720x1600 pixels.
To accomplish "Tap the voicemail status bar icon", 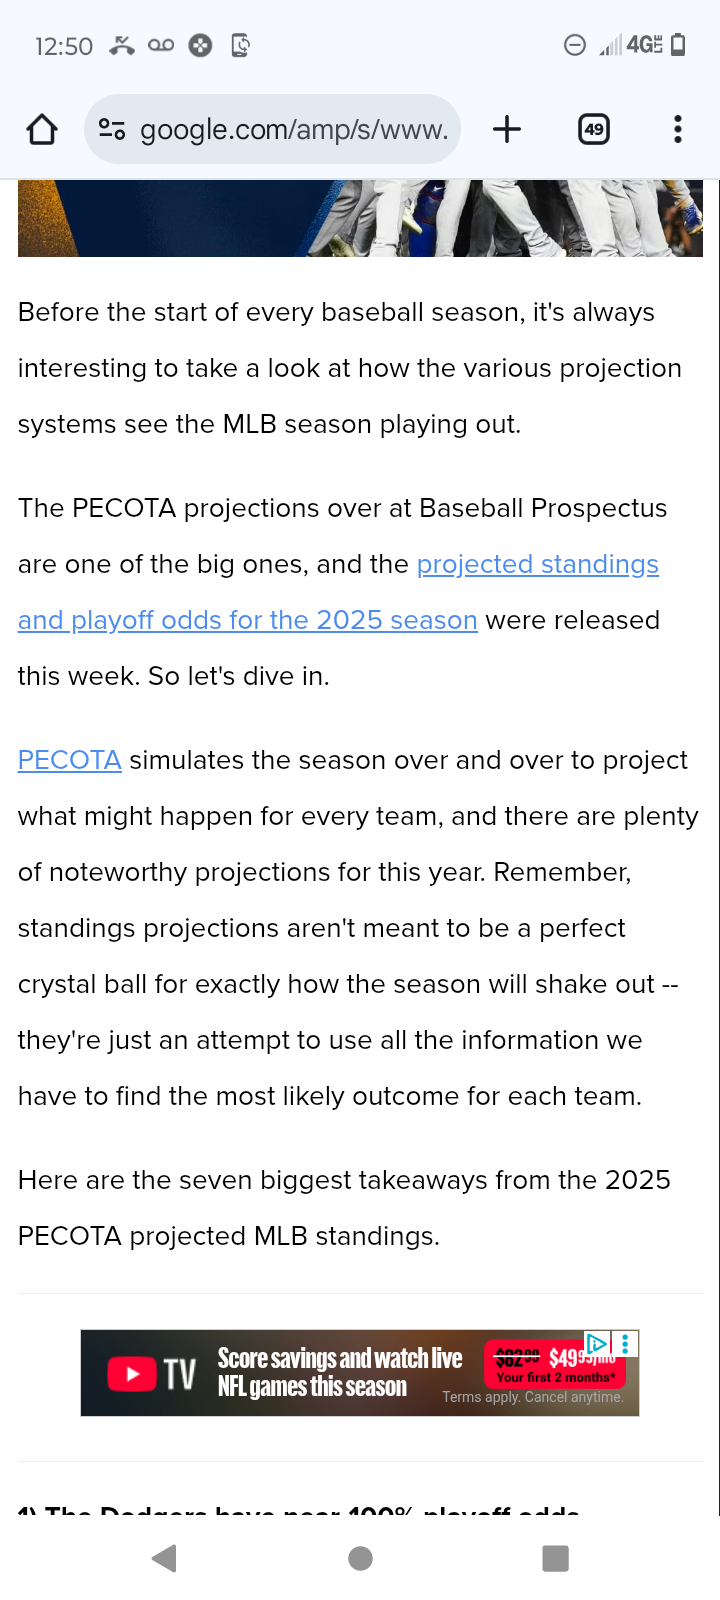I will 161,45.
